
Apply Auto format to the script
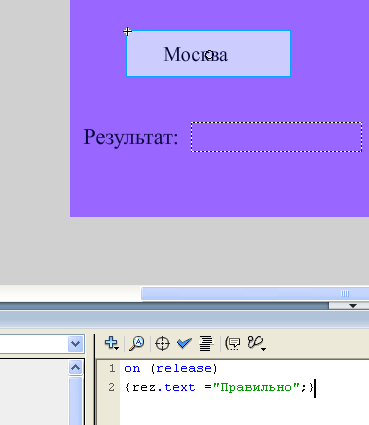[206, 343]
